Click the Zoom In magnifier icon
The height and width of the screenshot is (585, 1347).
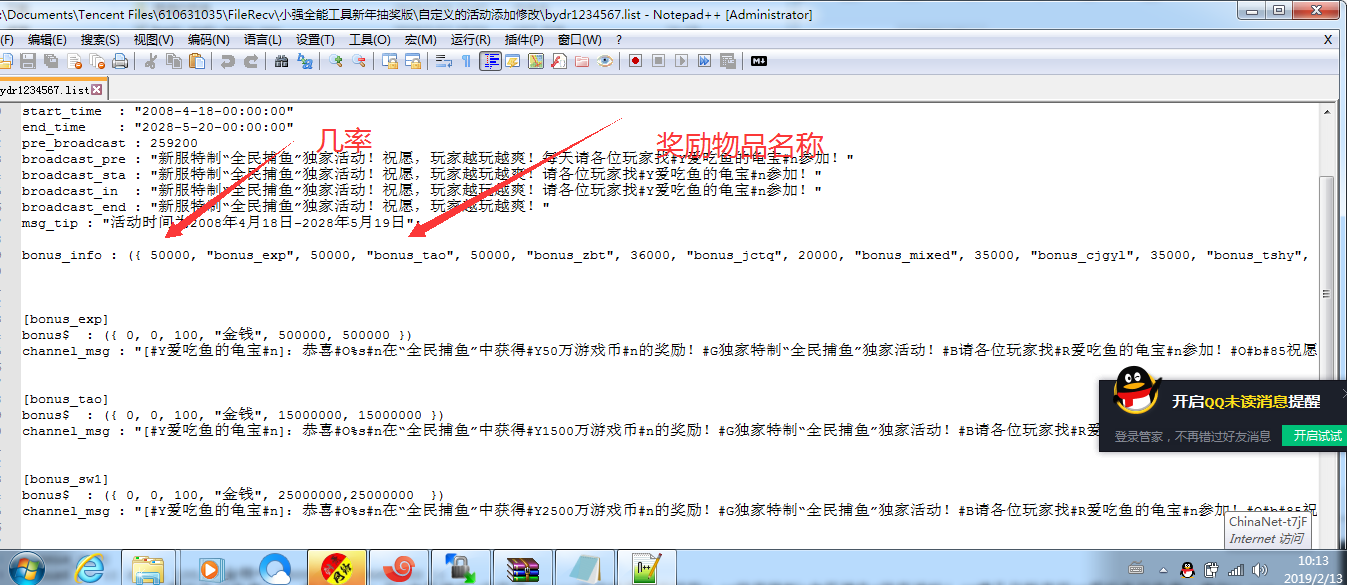[336, 61]
